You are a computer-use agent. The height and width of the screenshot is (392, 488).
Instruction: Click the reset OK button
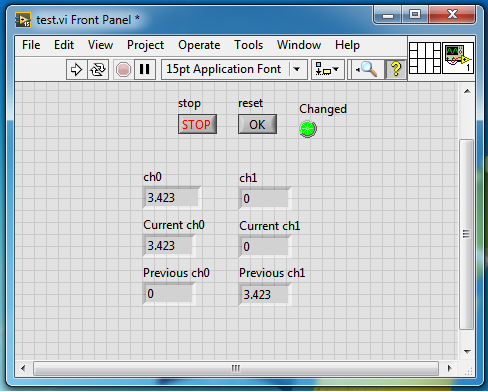[x=257, y=124]
